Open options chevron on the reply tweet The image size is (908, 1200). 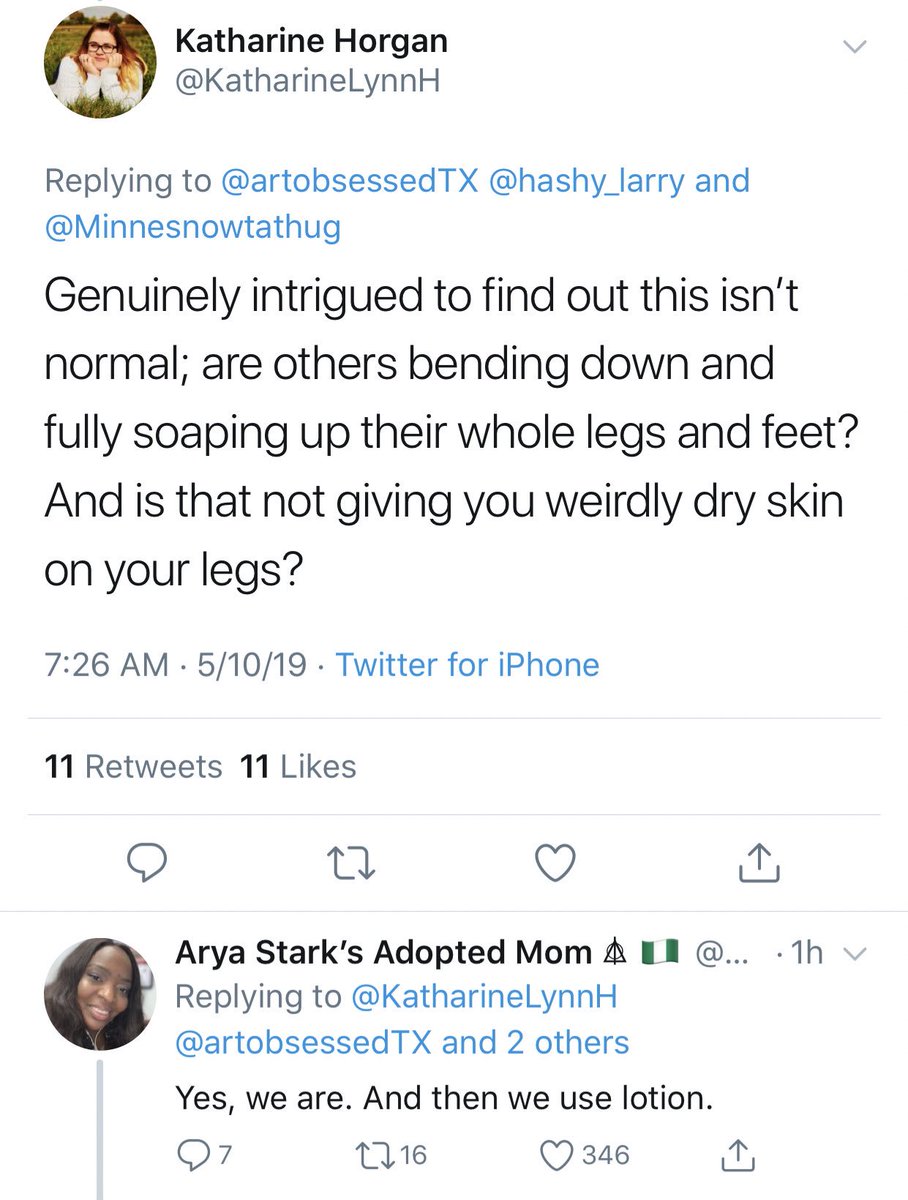[x=853, y=955]
